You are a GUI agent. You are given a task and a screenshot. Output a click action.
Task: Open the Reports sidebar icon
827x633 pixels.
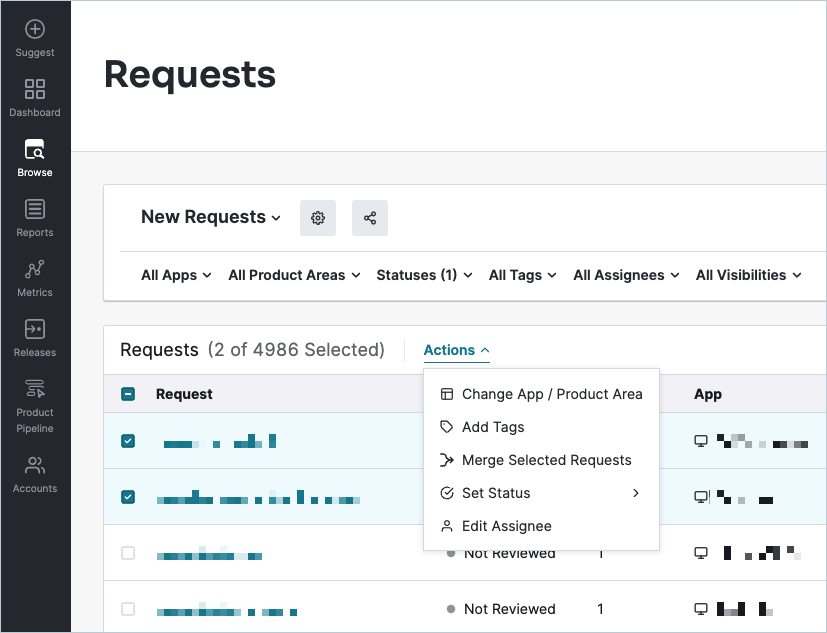[35, 209]
